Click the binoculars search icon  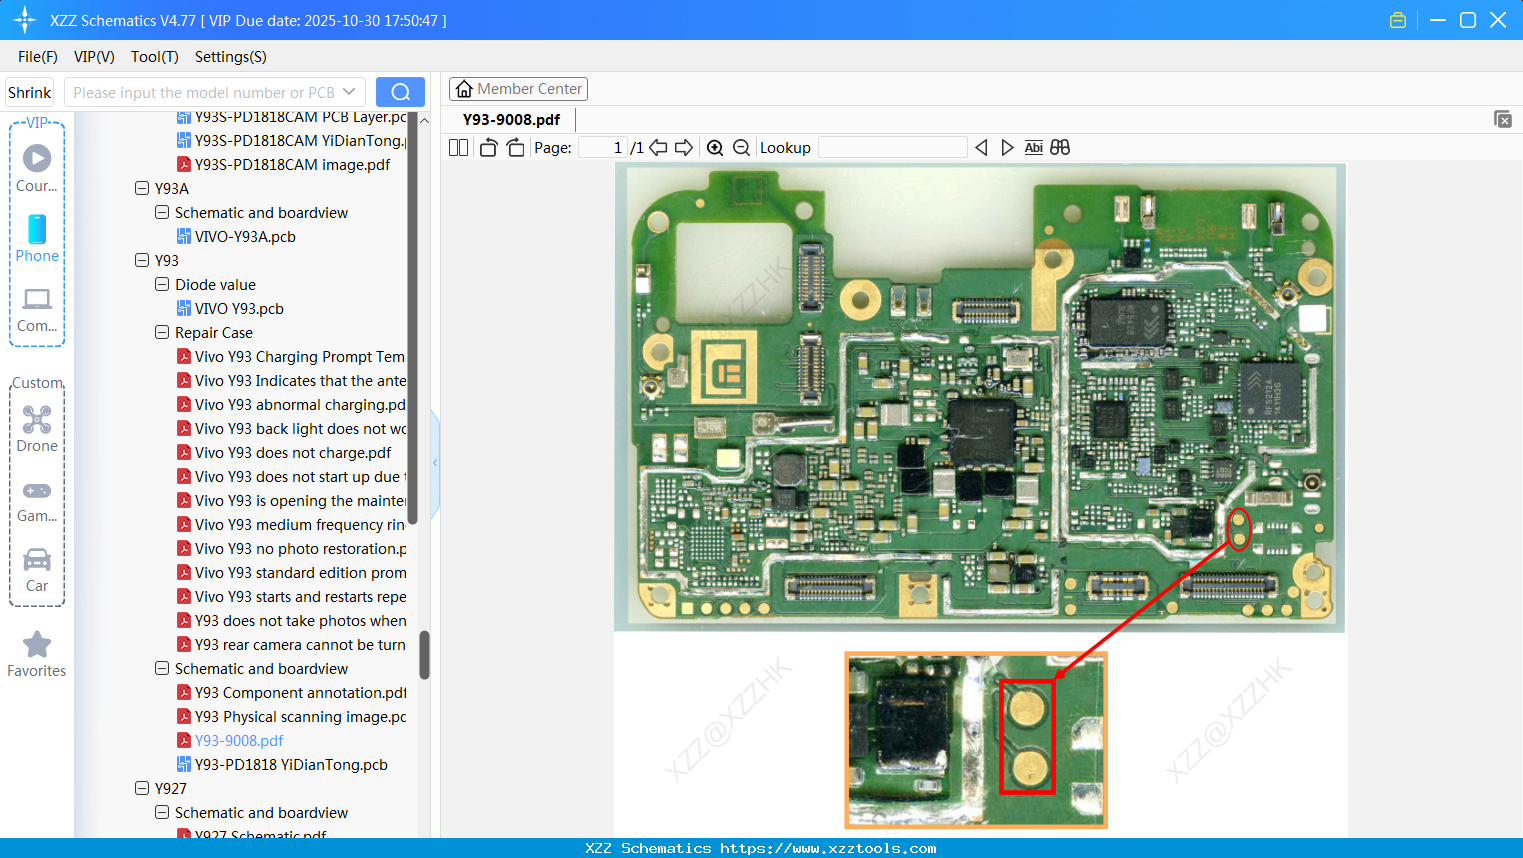[1060, 147]
